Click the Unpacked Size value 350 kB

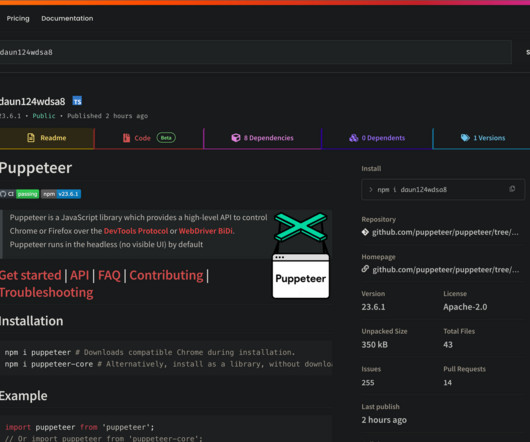(375, 345)
